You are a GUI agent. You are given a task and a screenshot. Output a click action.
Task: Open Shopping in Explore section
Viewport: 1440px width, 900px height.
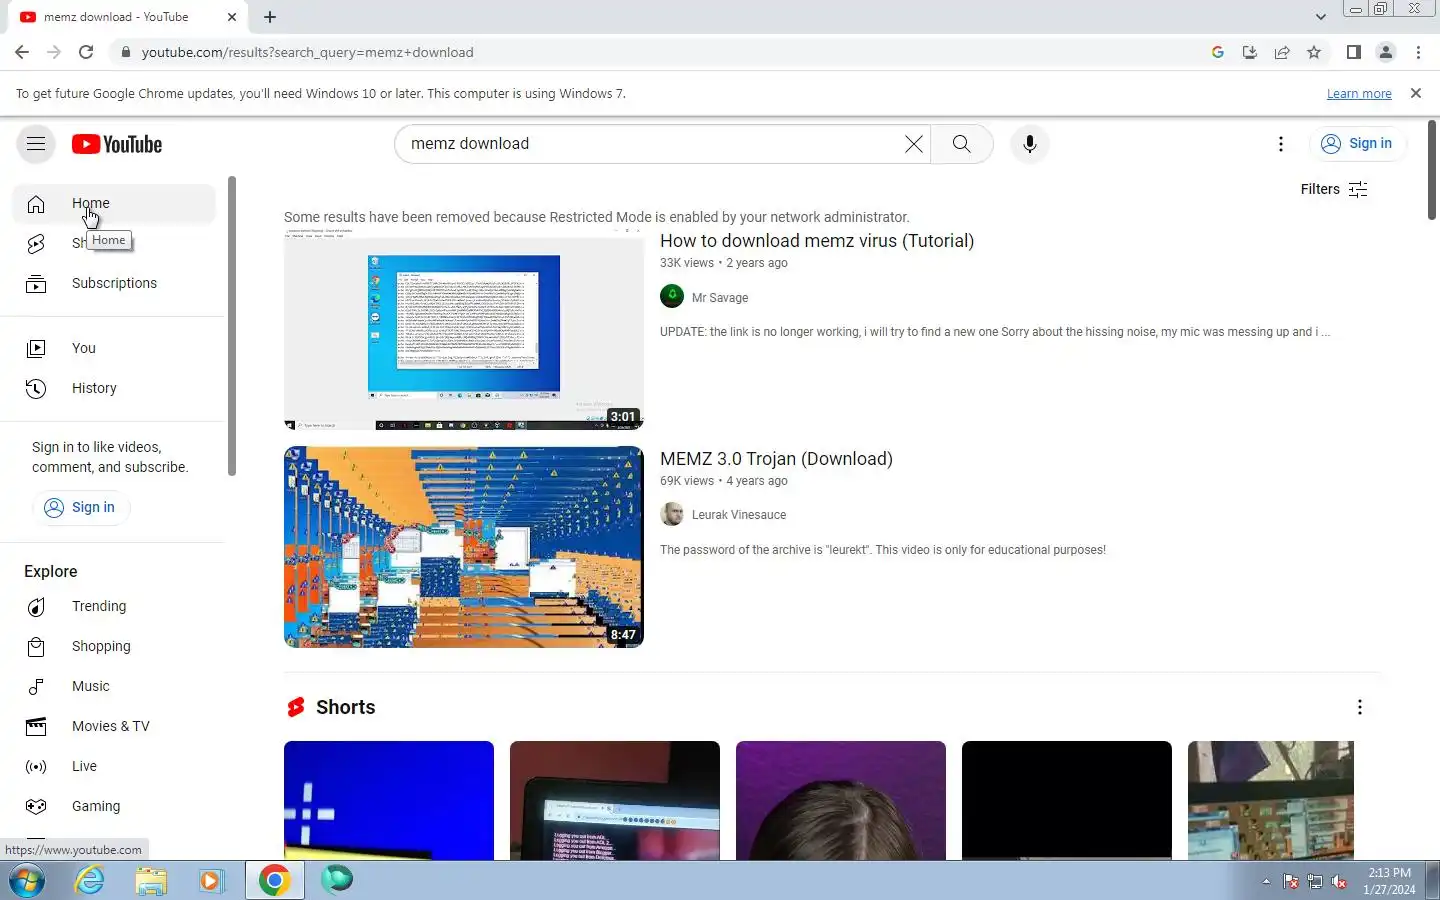[x=114, y=646]
